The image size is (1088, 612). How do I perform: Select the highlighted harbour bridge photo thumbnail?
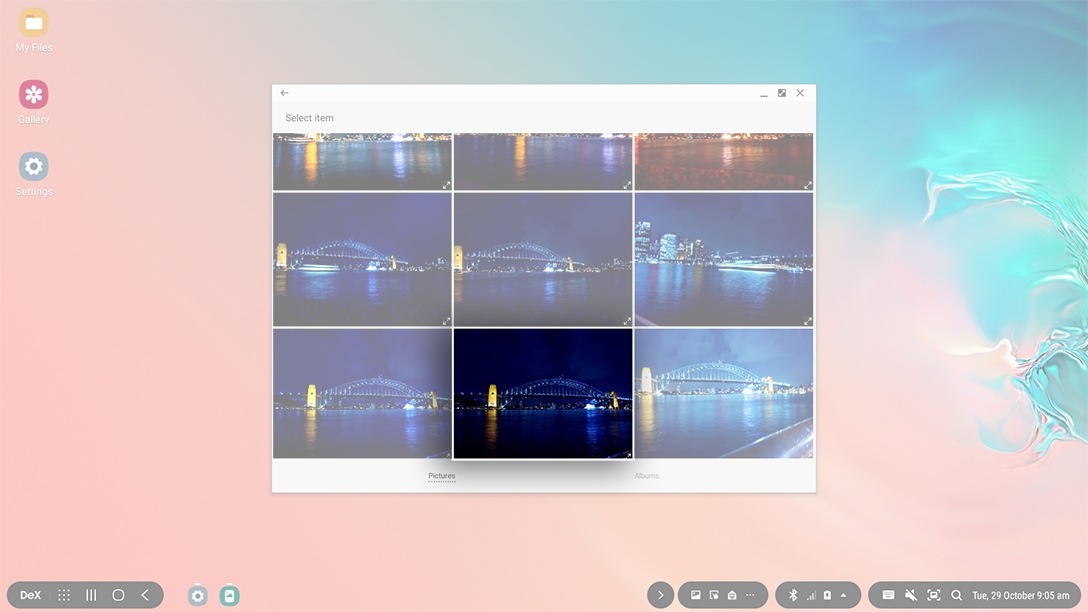[543, 392]
